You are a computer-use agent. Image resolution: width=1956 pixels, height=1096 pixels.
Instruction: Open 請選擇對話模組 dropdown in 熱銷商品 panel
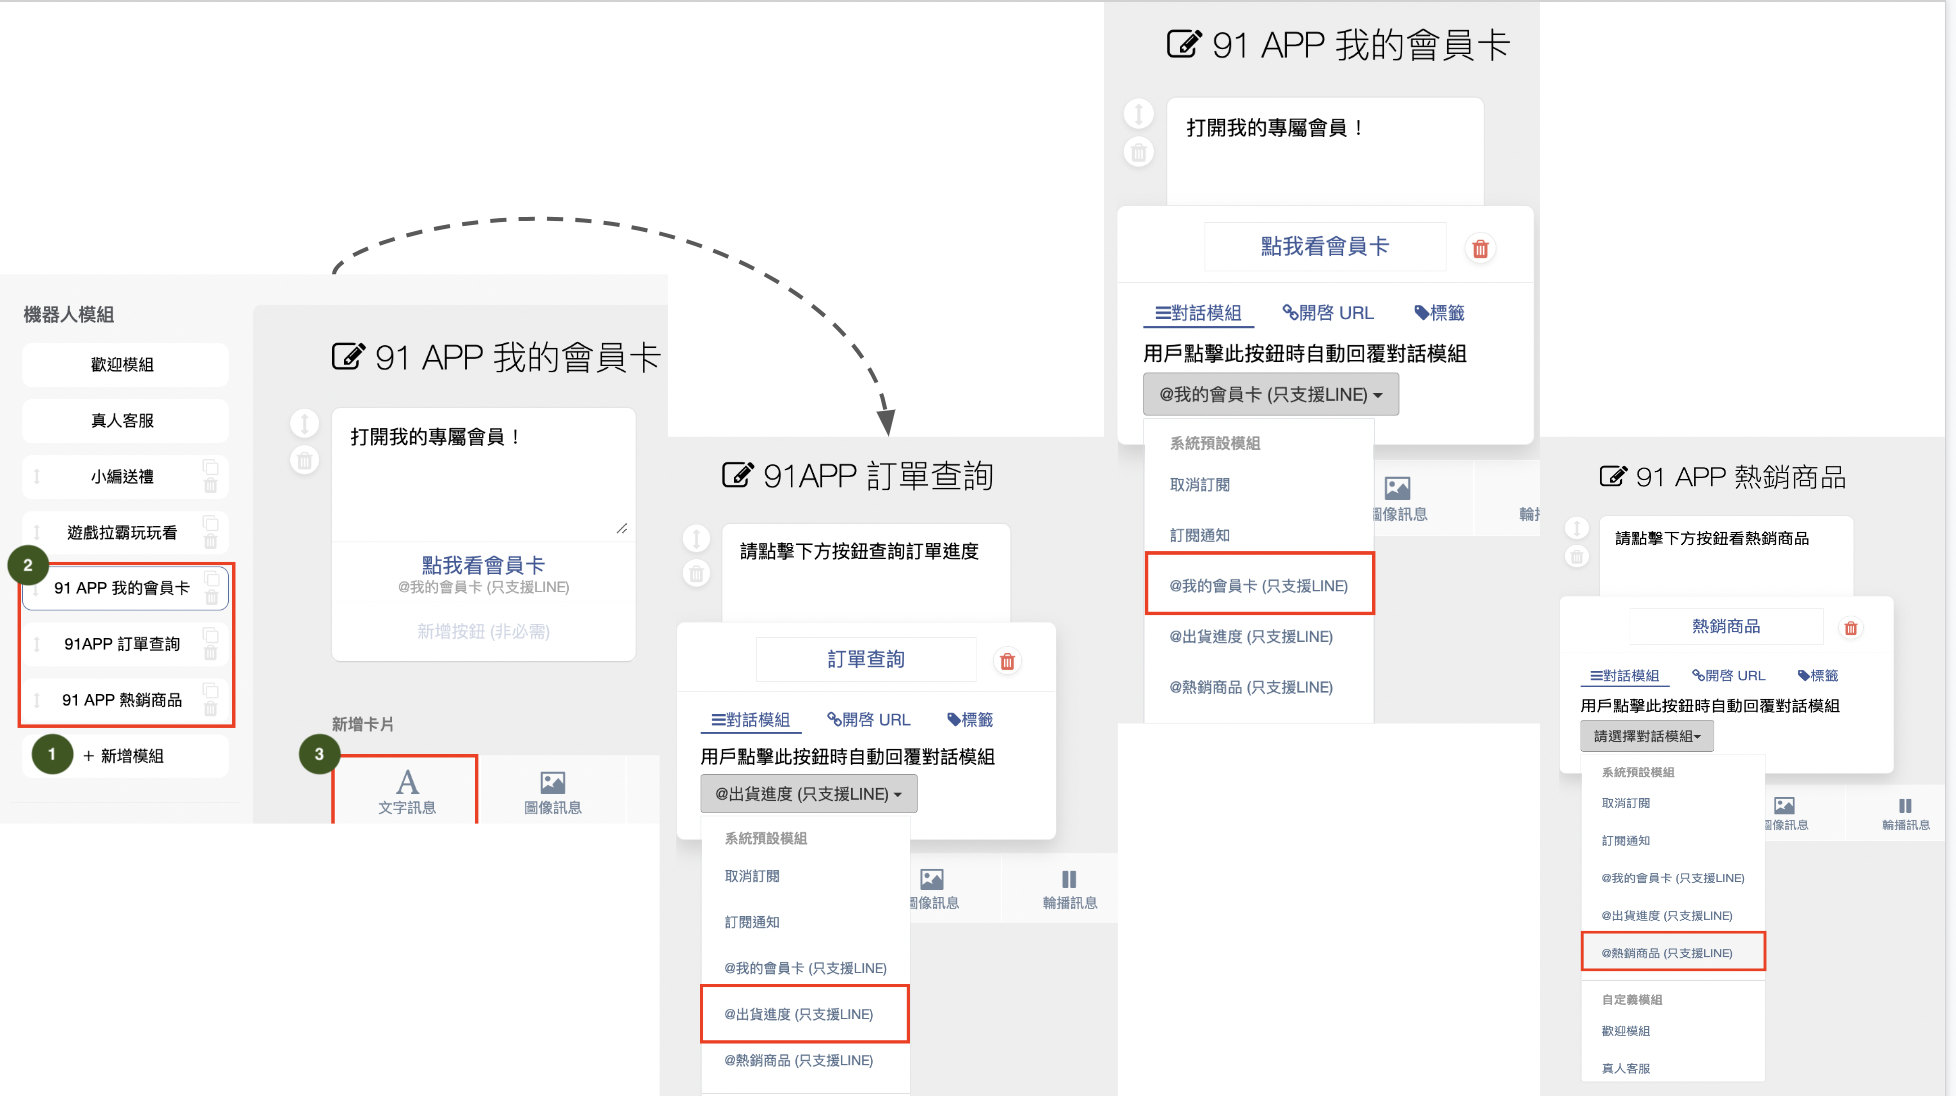pos(1647,736)
